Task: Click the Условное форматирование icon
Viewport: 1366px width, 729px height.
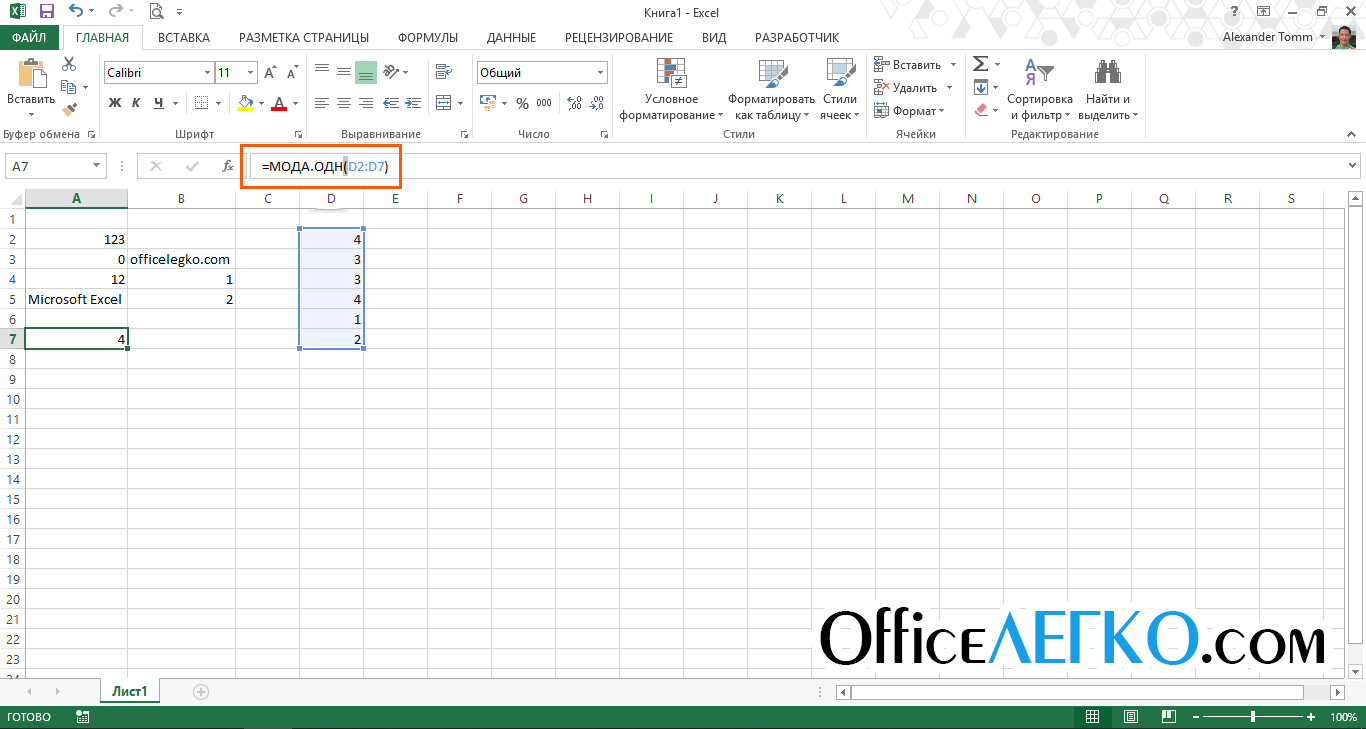Action: point(671,75)
